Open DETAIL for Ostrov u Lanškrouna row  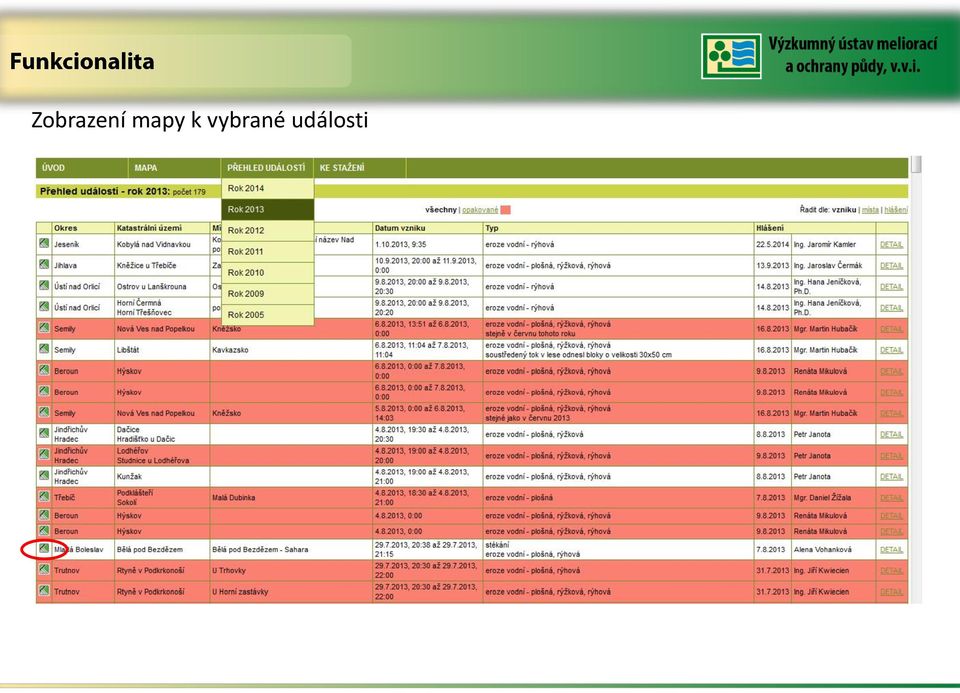891,287
